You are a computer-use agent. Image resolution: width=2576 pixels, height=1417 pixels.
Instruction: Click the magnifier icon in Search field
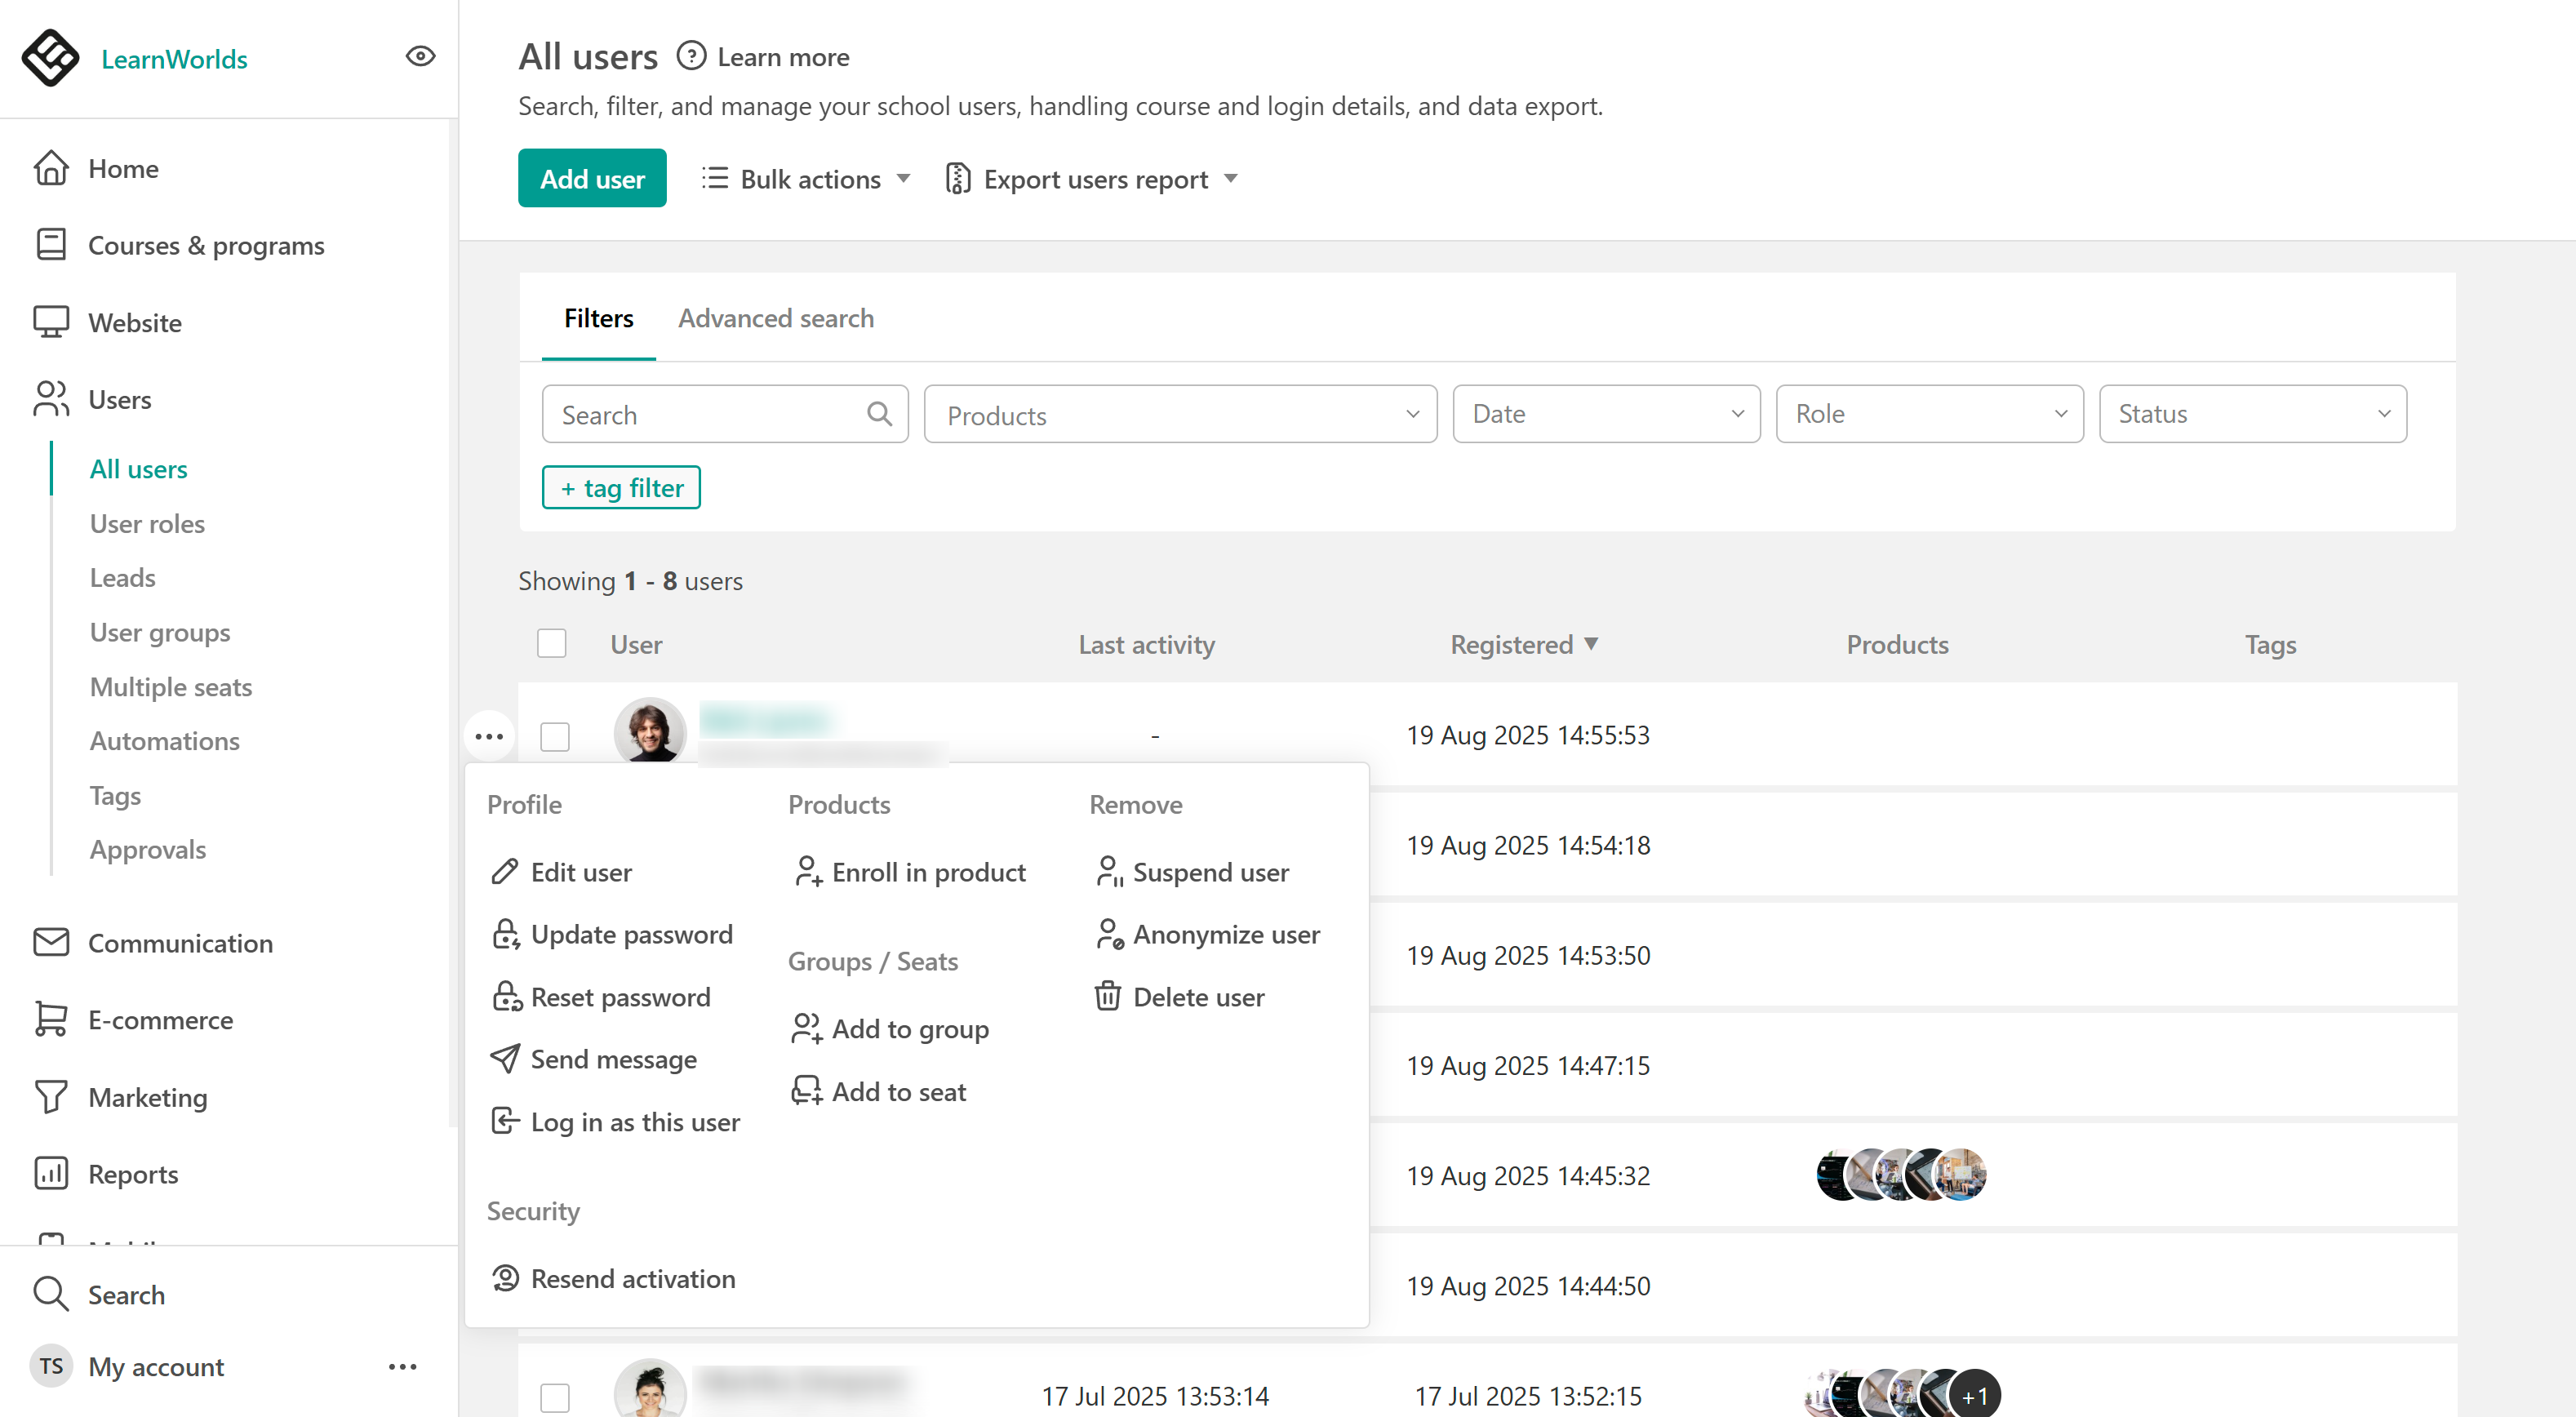[879, 414]
